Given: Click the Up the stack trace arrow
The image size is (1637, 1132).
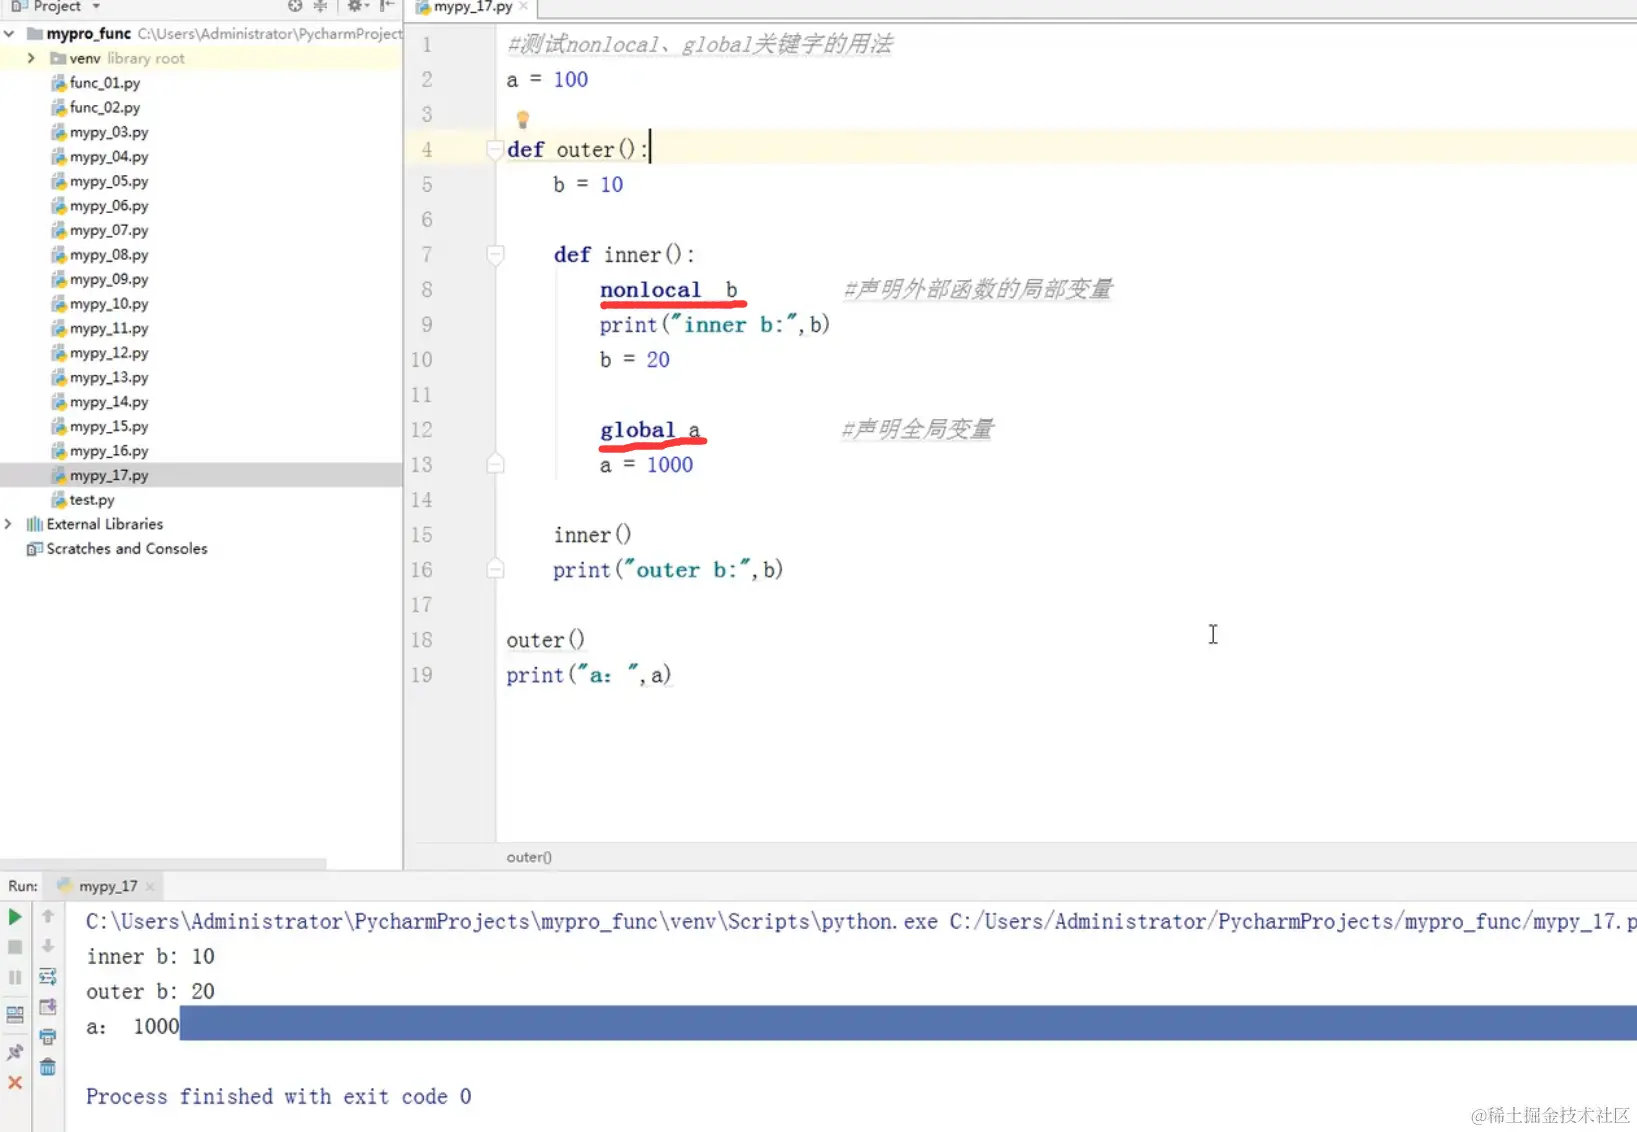Looking at the screenshot, I should point(48,916).
